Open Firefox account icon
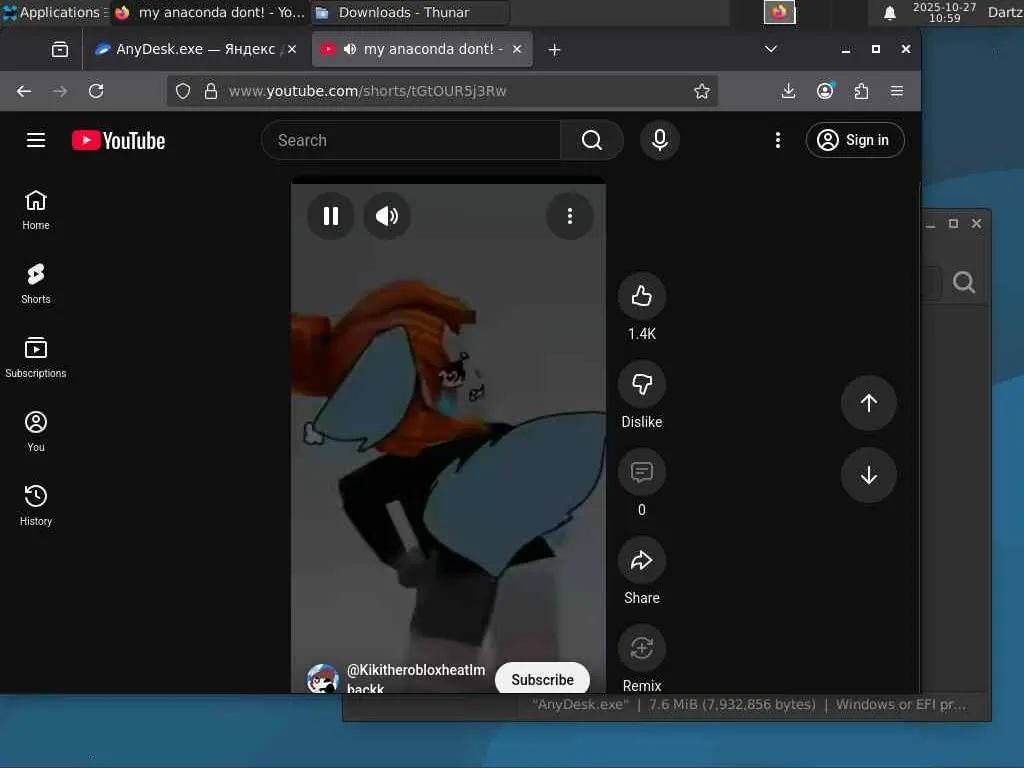The width and height of the screenshot is (1024, 768). click(x=825, y=91)
